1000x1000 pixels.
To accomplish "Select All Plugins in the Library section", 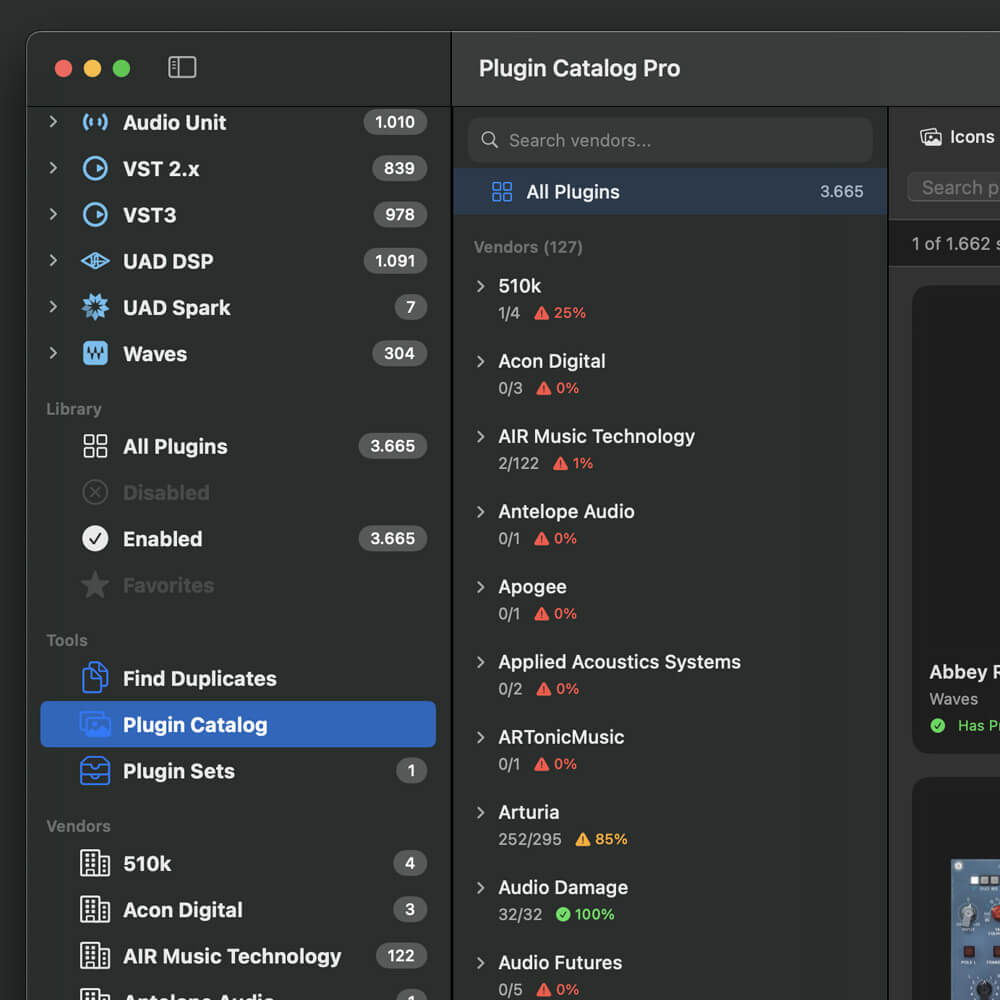I will pos(238,446).
